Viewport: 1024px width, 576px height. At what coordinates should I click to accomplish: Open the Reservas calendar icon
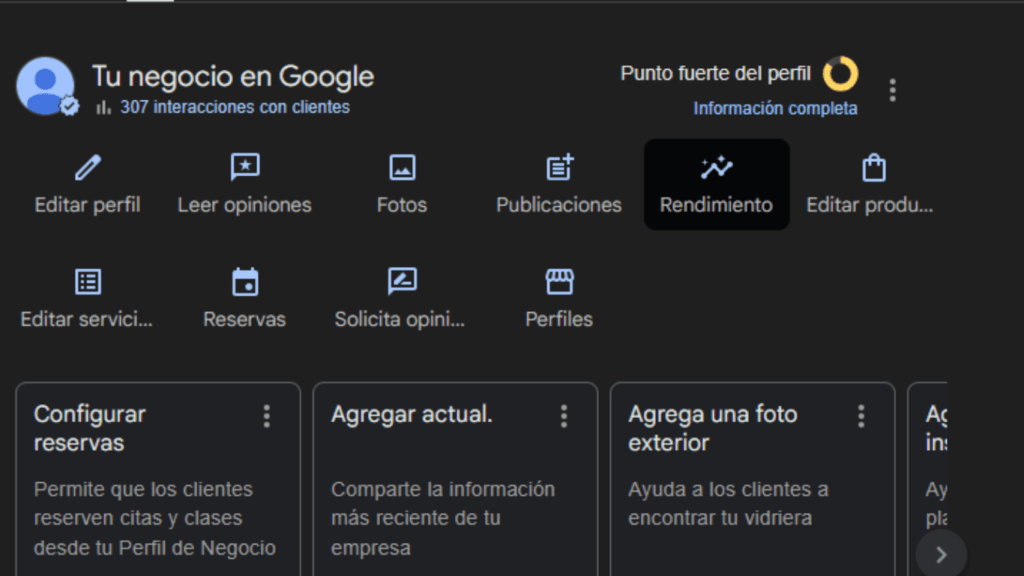click(x=245, y=281)
